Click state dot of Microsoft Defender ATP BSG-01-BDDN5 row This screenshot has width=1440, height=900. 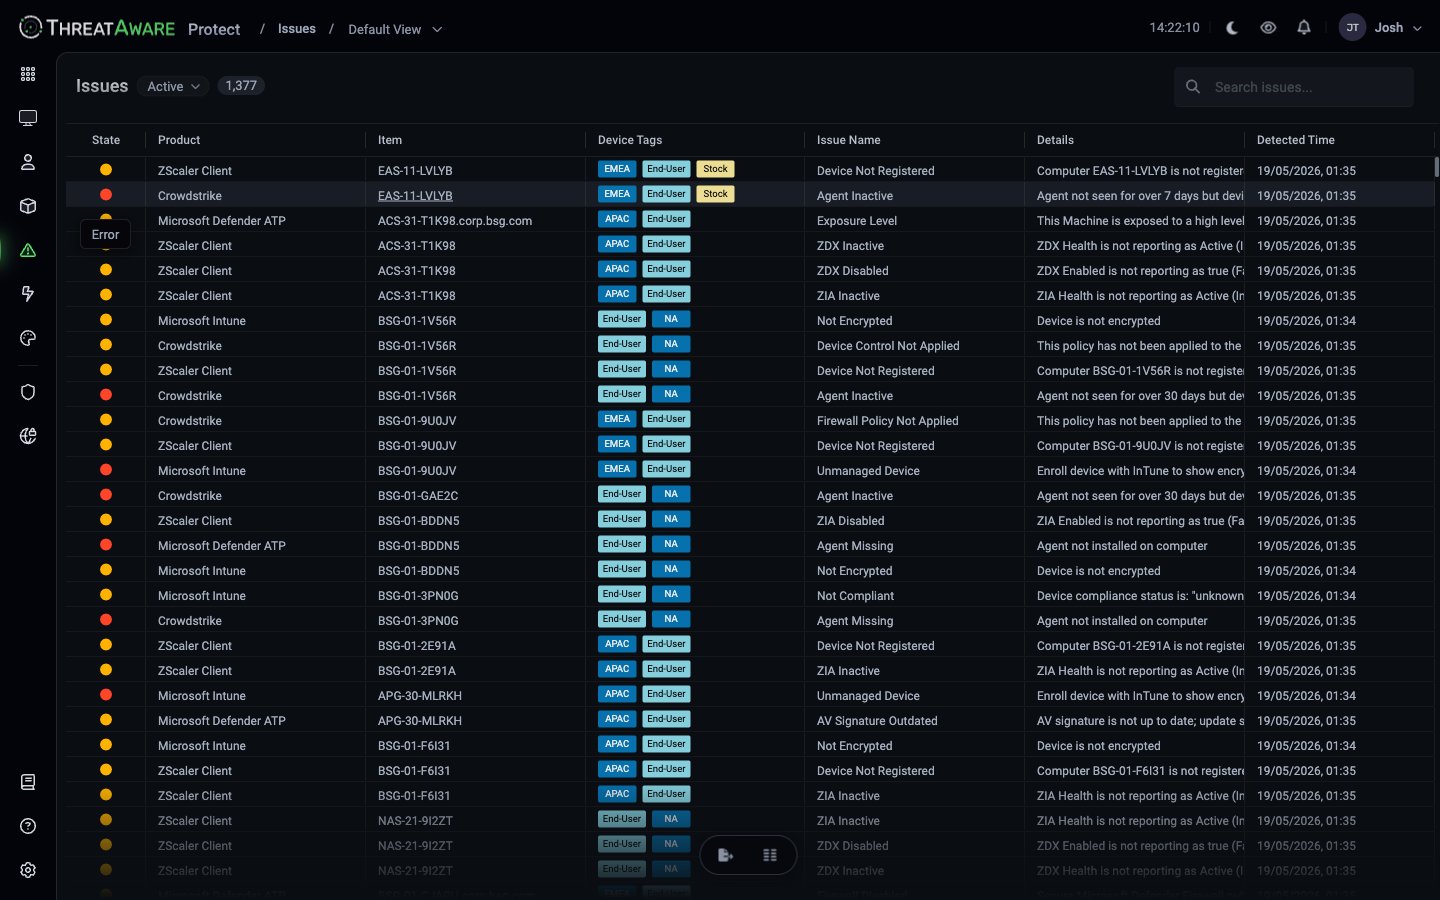[106, 545]
